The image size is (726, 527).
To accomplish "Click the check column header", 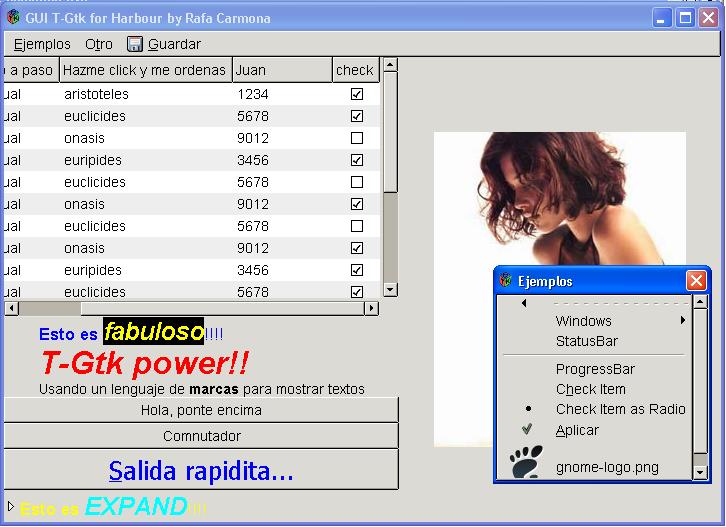I will [x=356, y=70].
